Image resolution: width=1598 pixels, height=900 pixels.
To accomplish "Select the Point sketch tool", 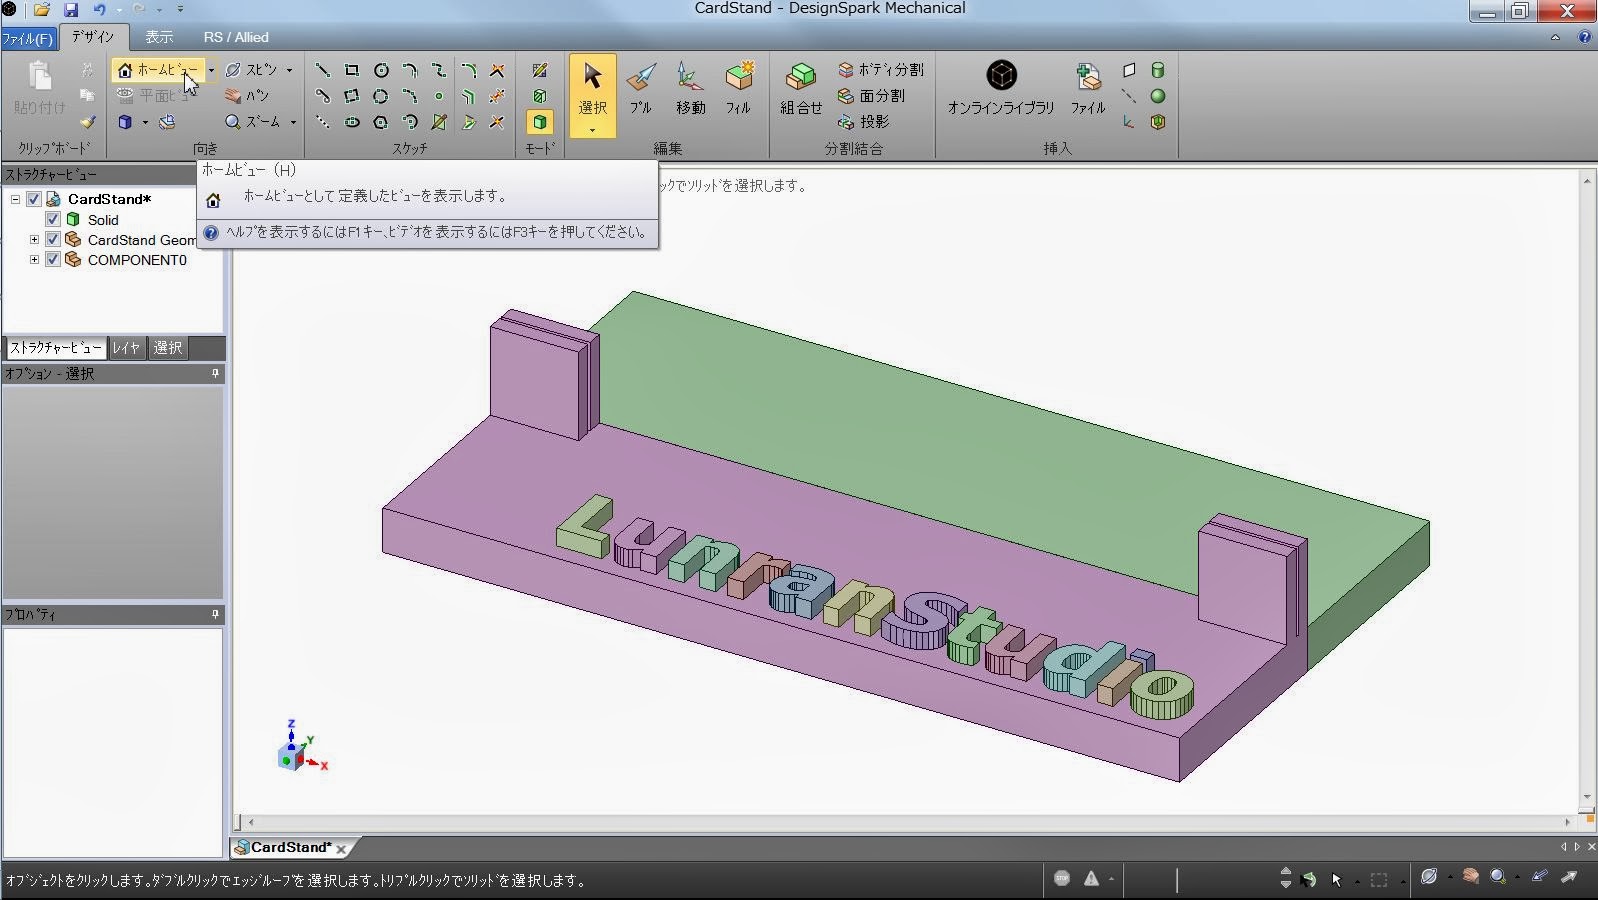I will (x=439, y=96).
